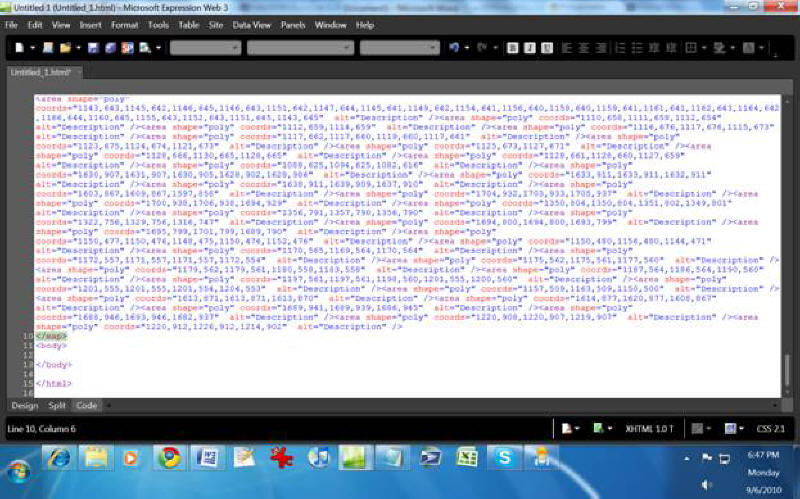Screen dimensions: 800x499
Task: Expand the Preview in Browser dropdown arrow
Action: [158, 48]
